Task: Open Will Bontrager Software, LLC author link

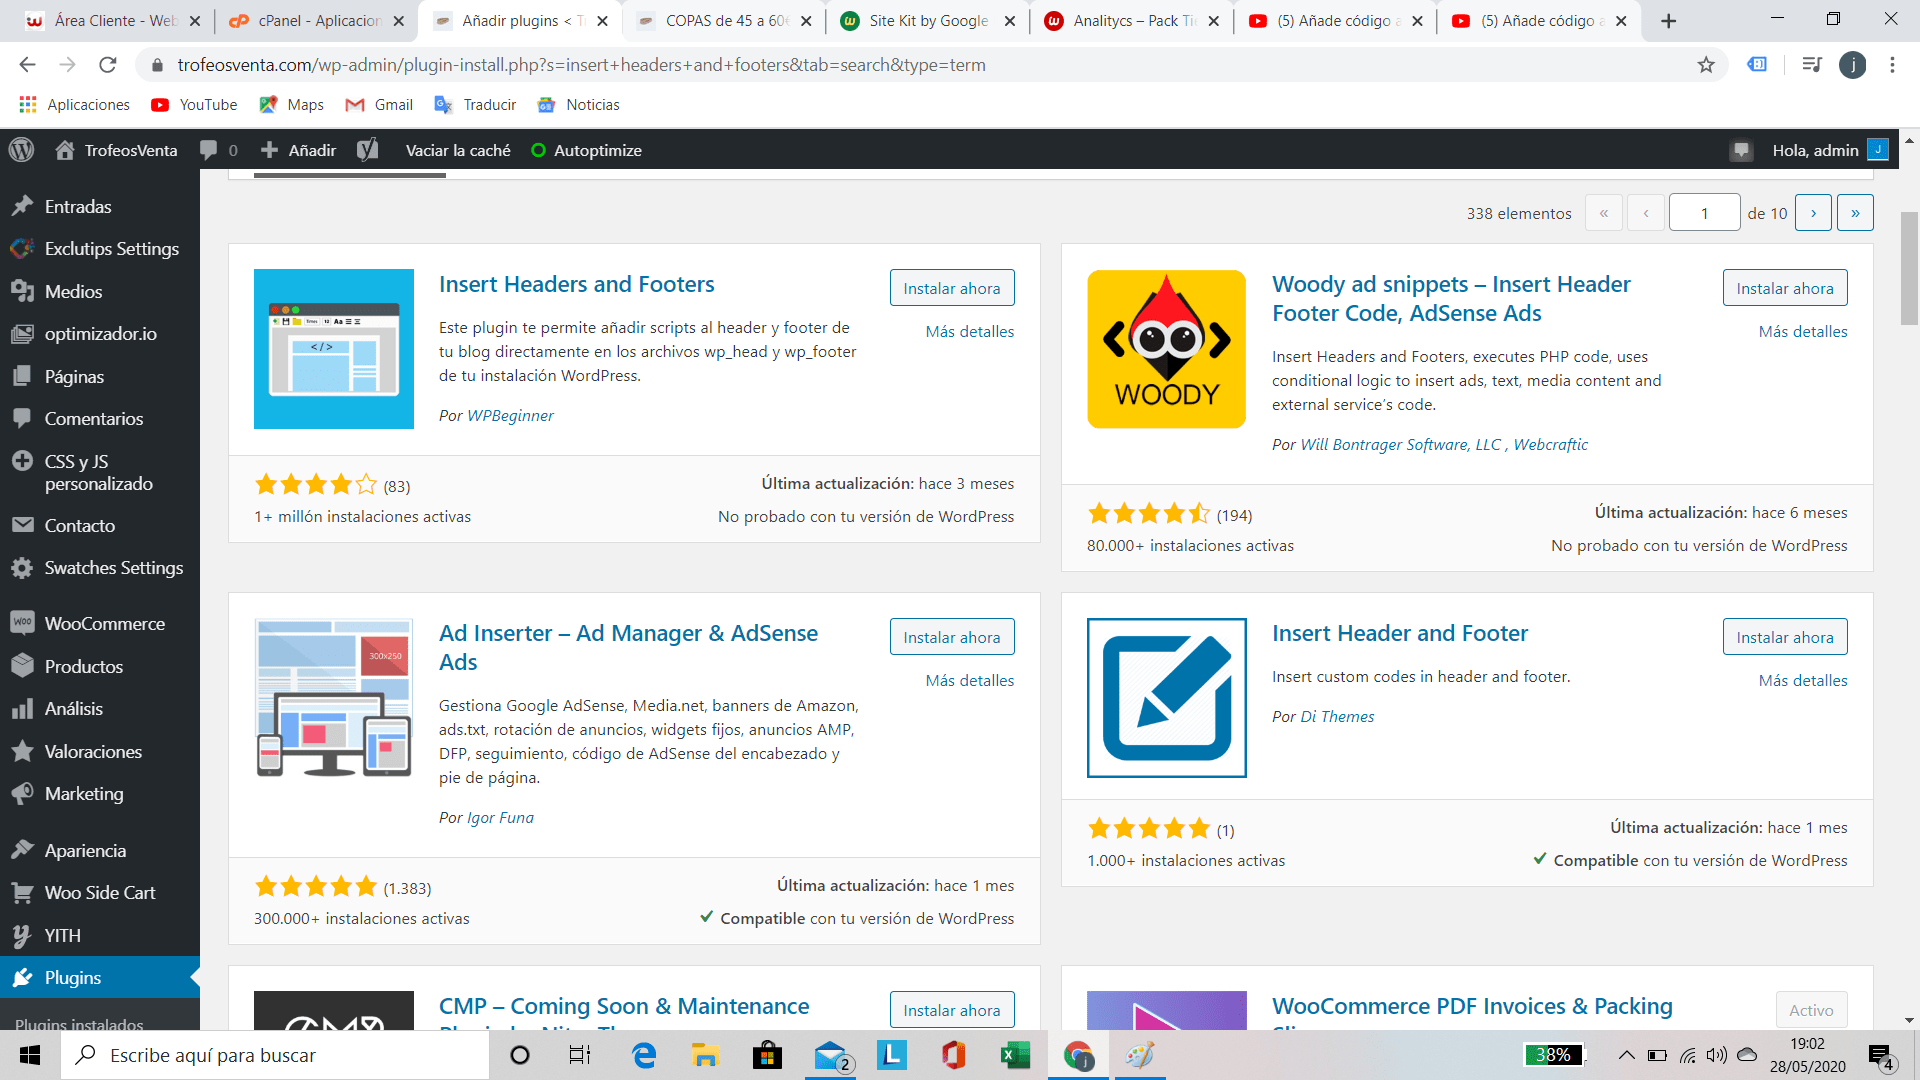Action: click(x=1400, y=444)
